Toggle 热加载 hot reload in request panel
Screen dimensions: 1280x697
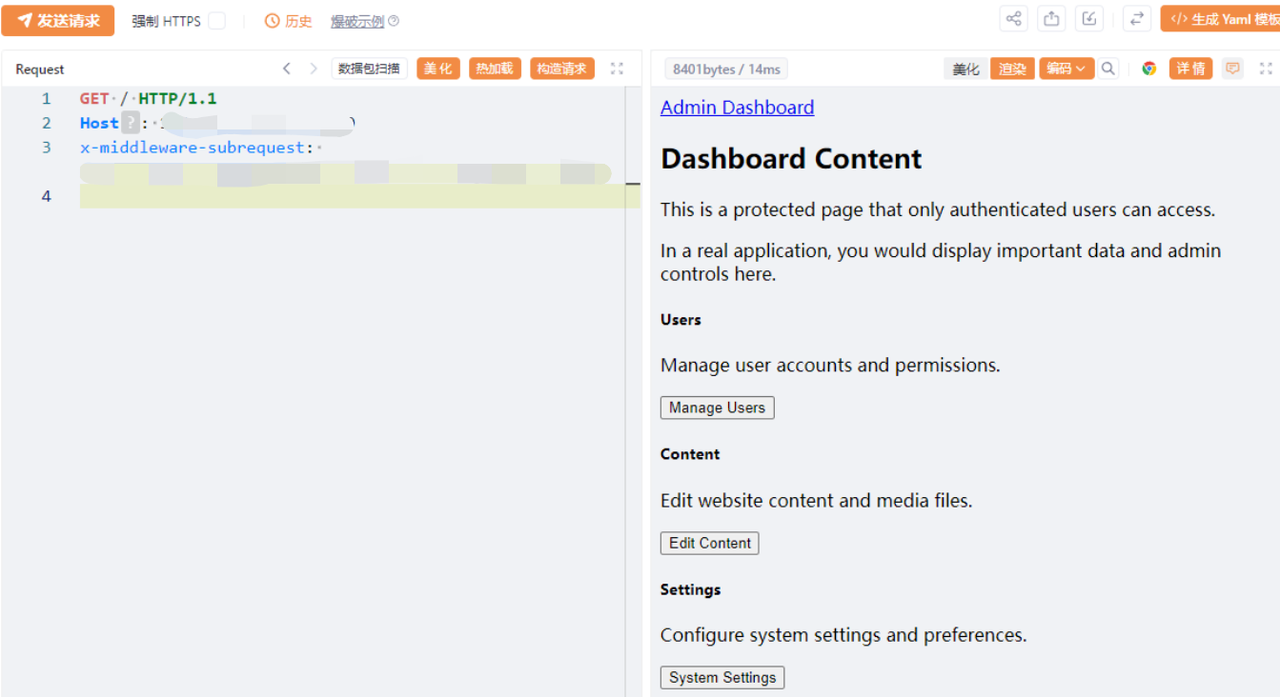494,69
